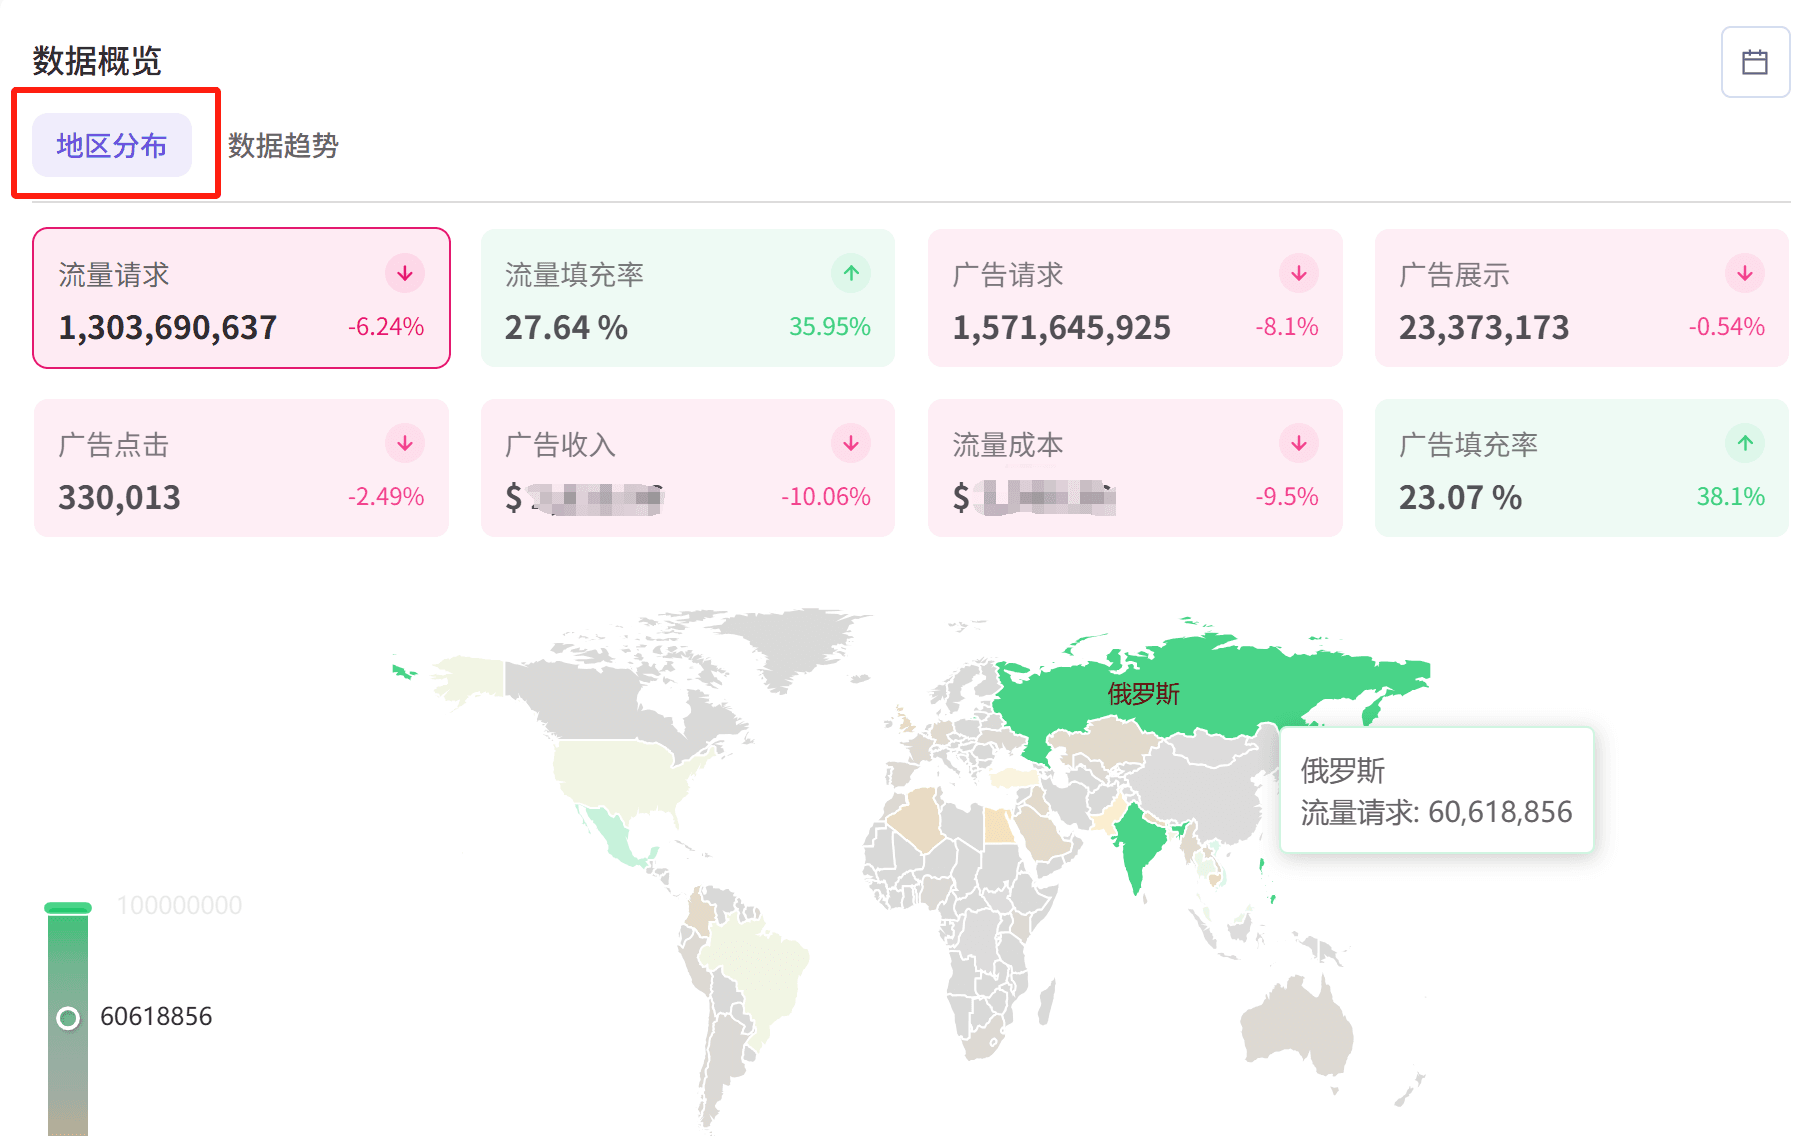Click down arrow icon on 广告点击 card
Viewport: 1808px width, 1136px height.
pyautogui.click(x=405, y=443)
